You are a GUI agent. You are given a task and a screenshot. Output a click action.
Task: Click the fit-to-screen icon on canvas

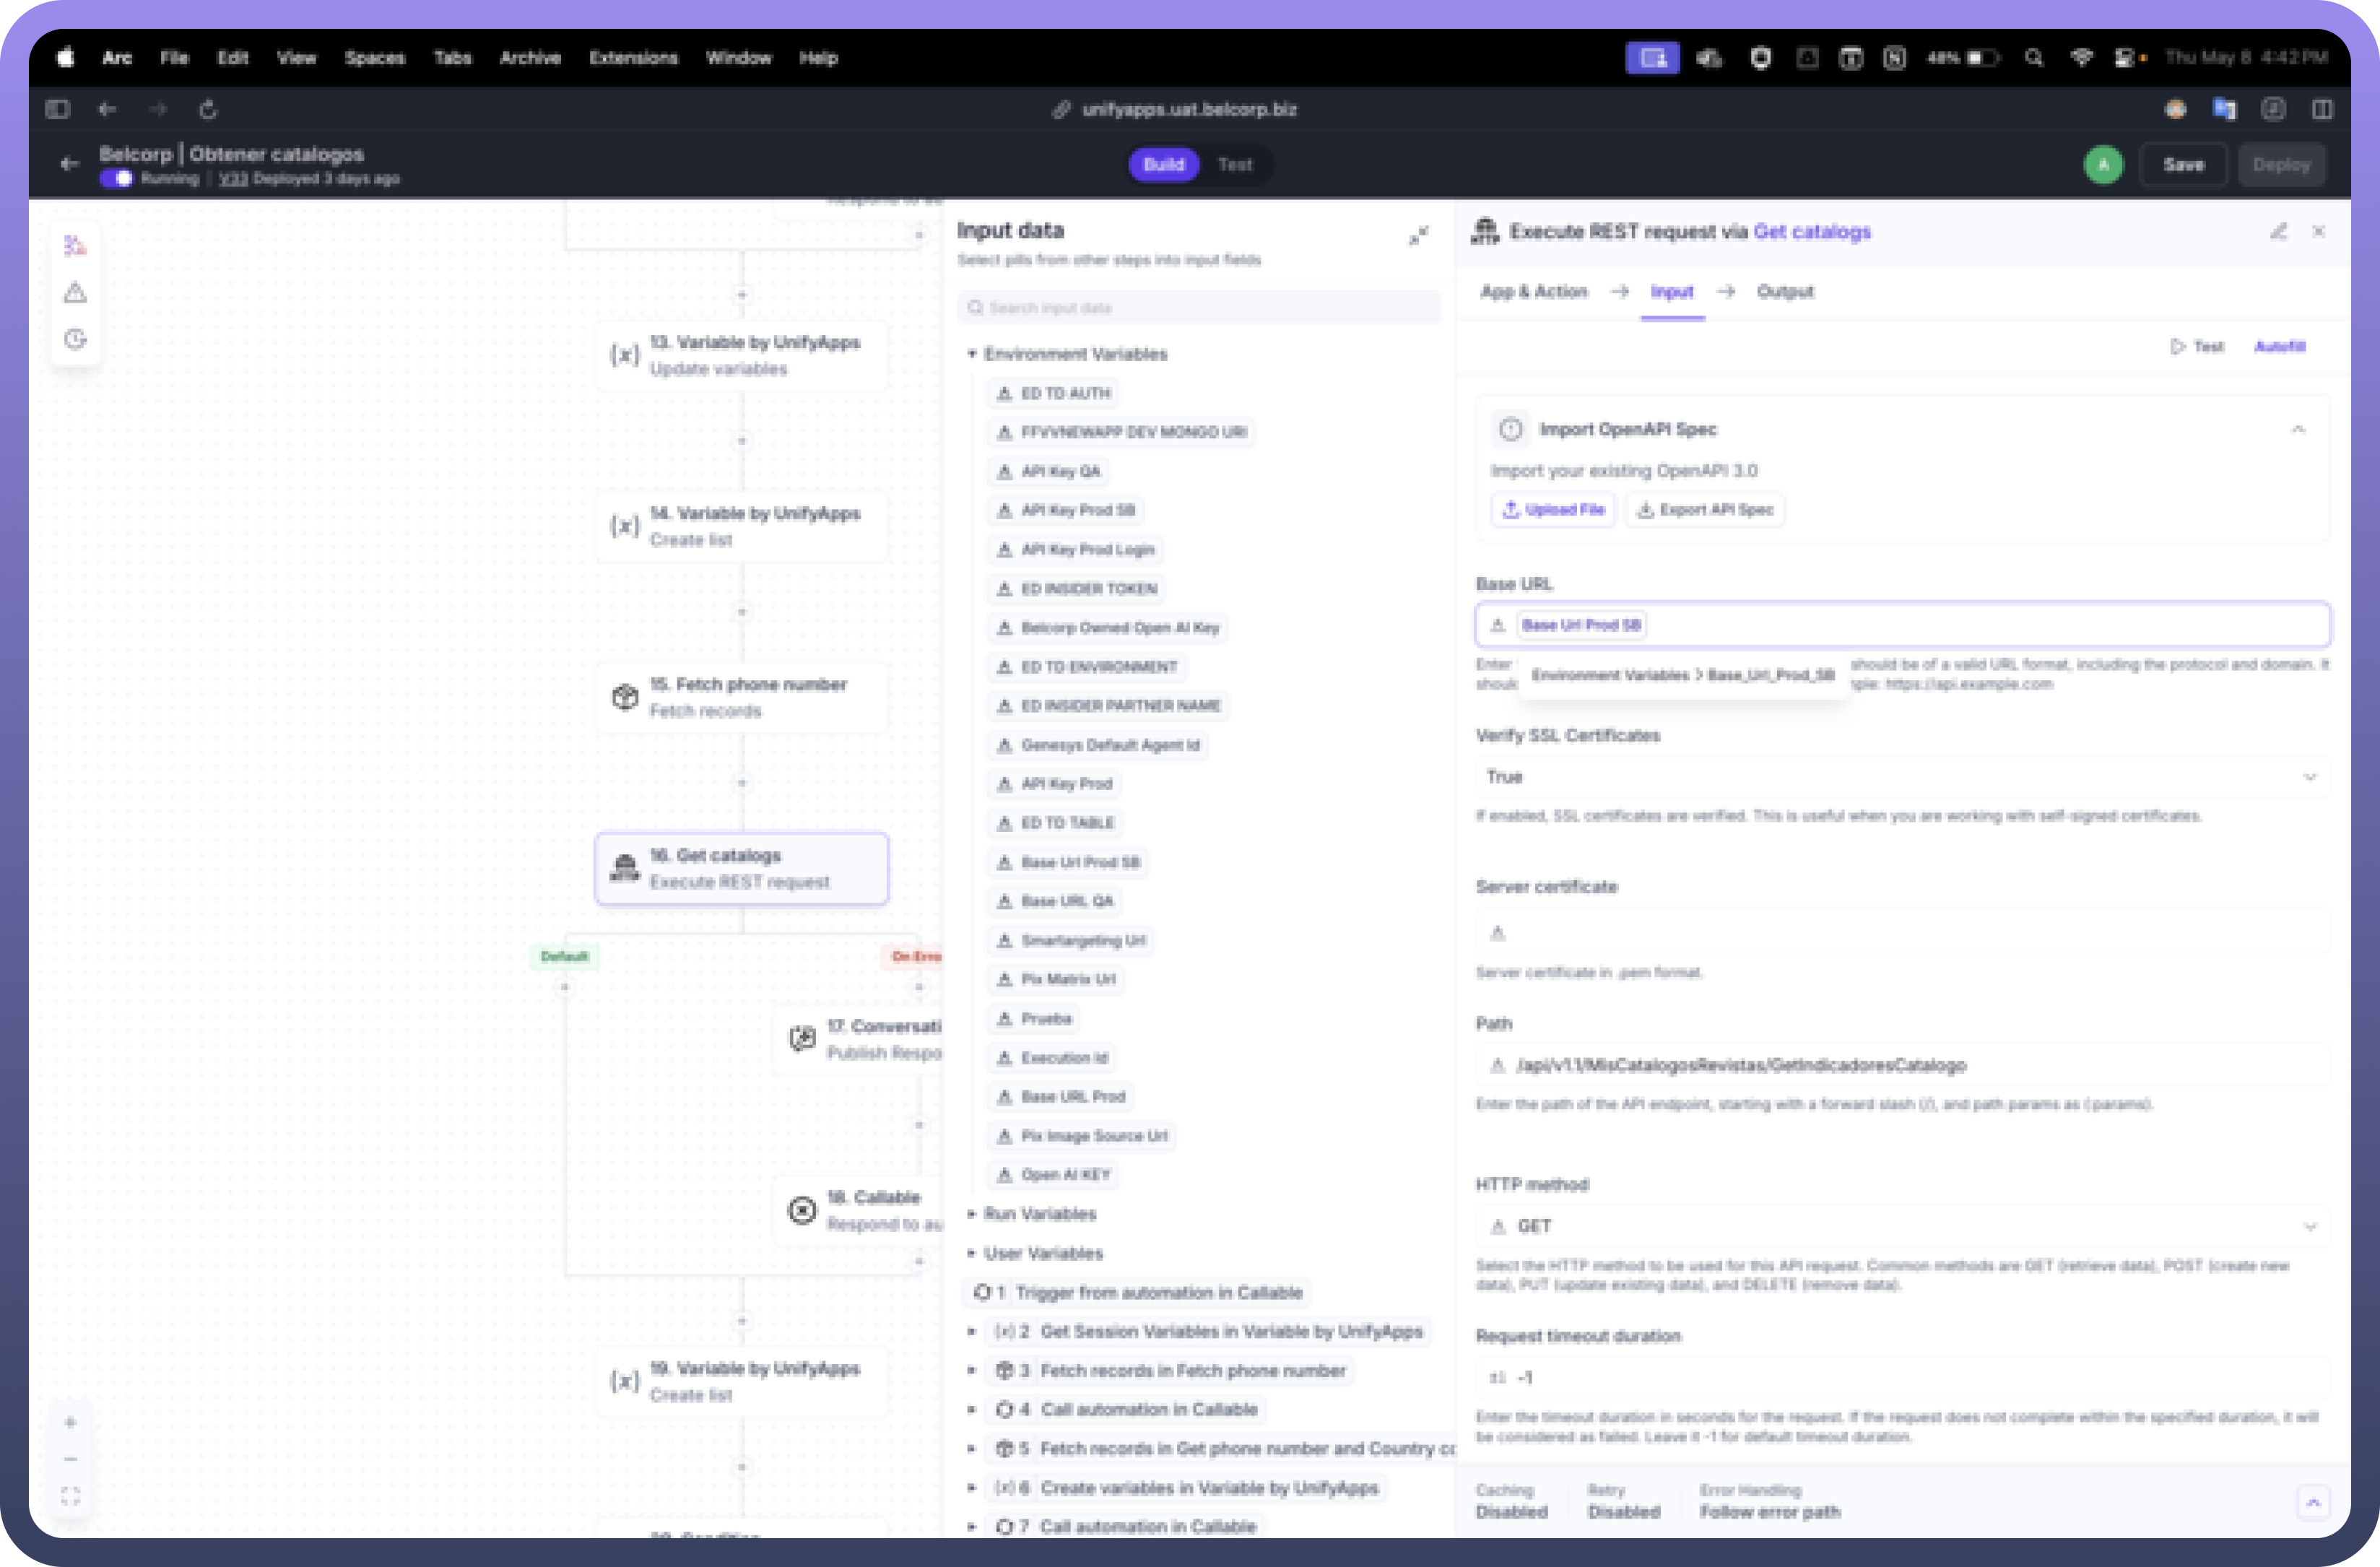coord(70,1496)
